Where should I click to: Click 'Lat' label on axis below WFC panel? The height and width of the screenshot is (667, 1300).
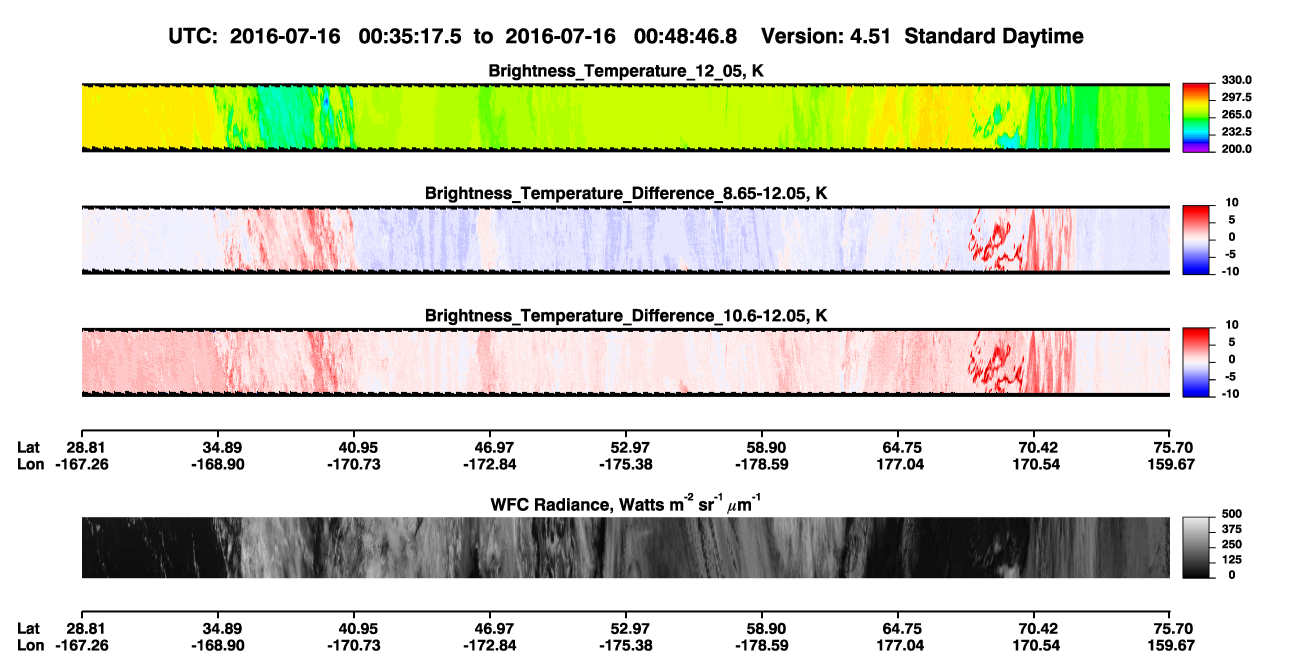click(x=30, y=629)
